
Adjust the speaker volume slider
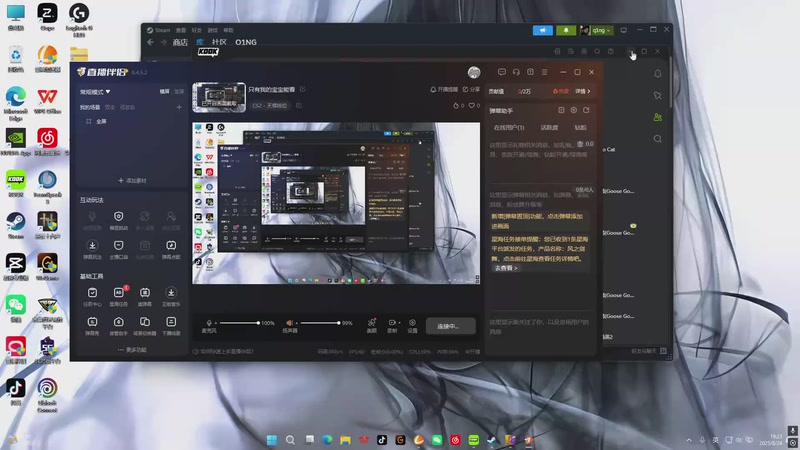point(320,323)
